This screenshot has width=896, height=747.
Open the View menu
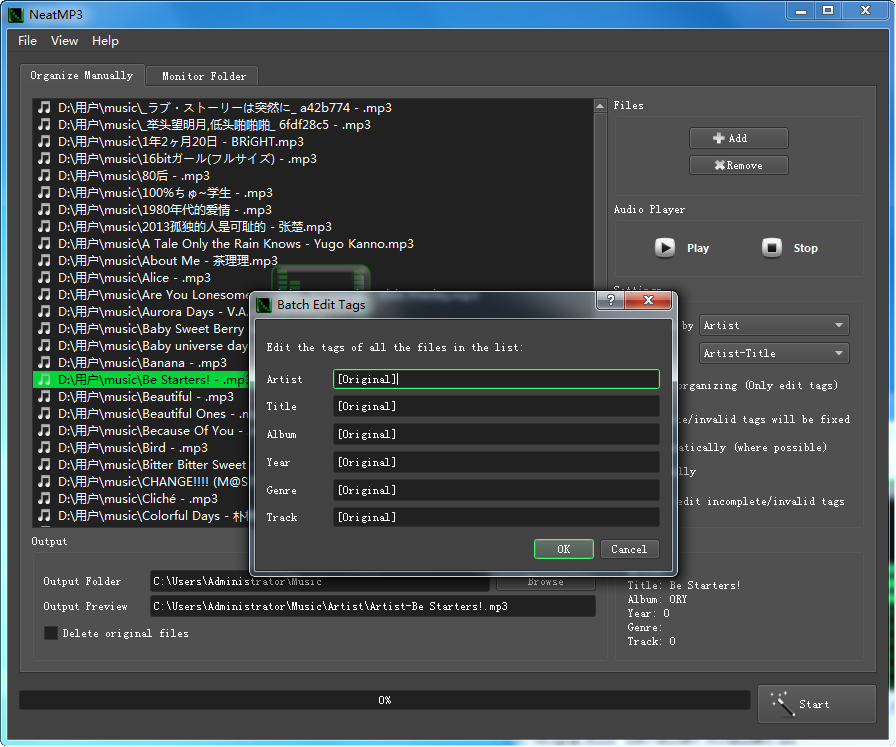(x=64, y=41)
